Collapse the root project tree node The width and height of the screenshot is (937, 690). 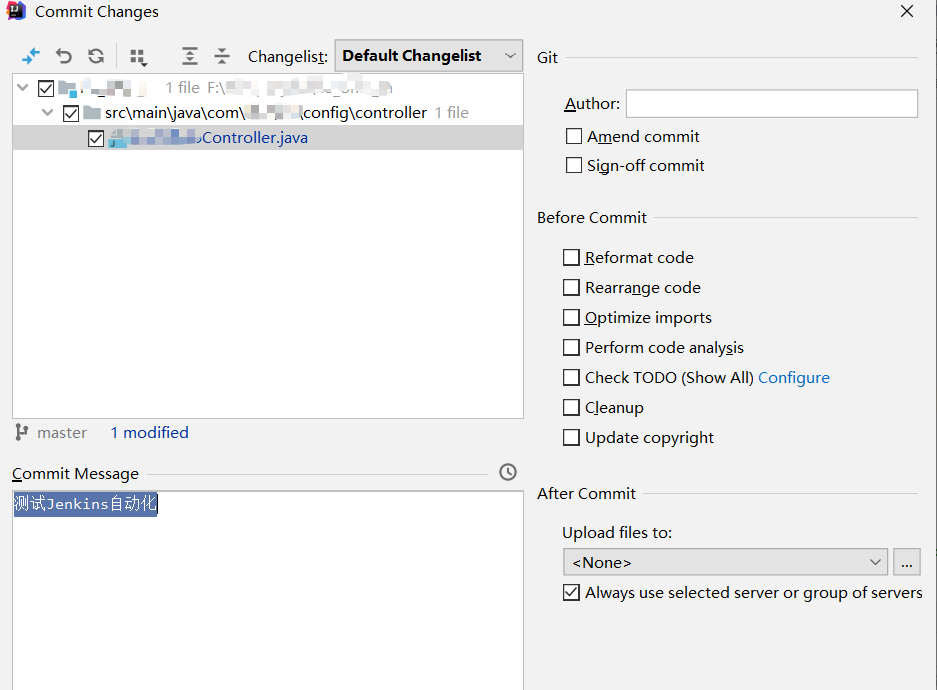point(23,88)
